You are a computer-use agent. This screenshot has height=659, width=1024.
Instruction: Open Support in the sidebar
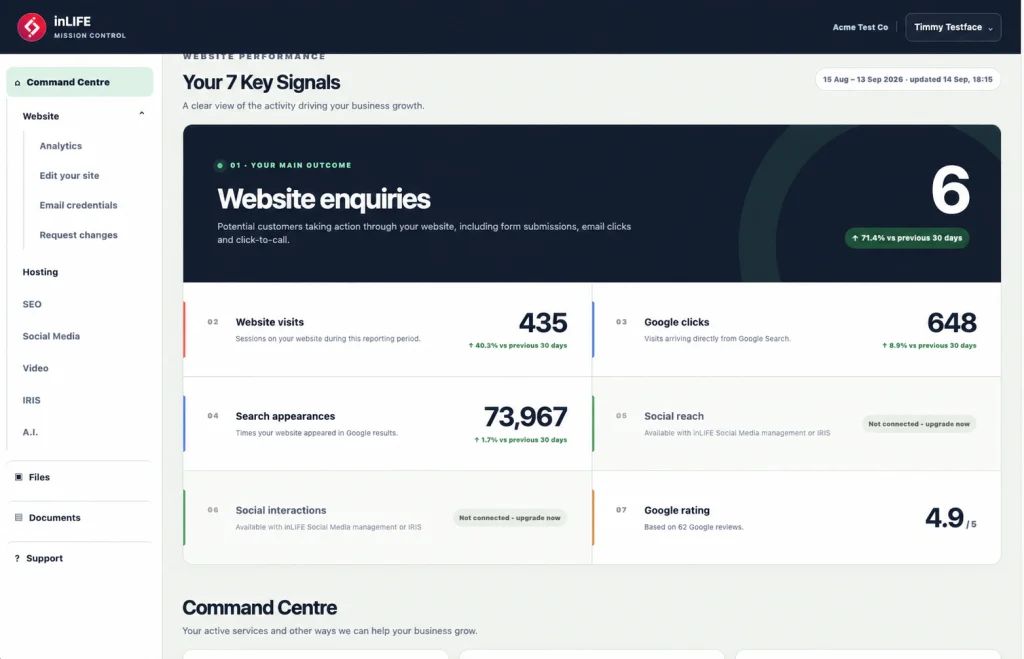[44, 558]
